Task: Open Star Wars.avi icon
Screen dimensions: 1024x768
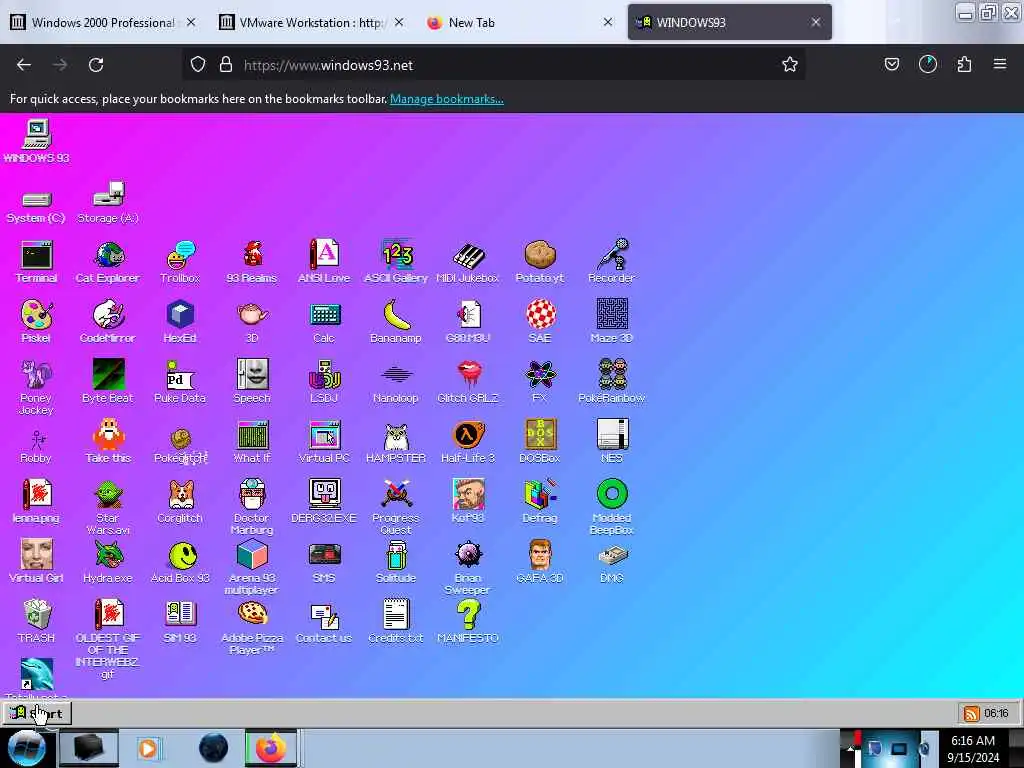Action: click(108, 507)
